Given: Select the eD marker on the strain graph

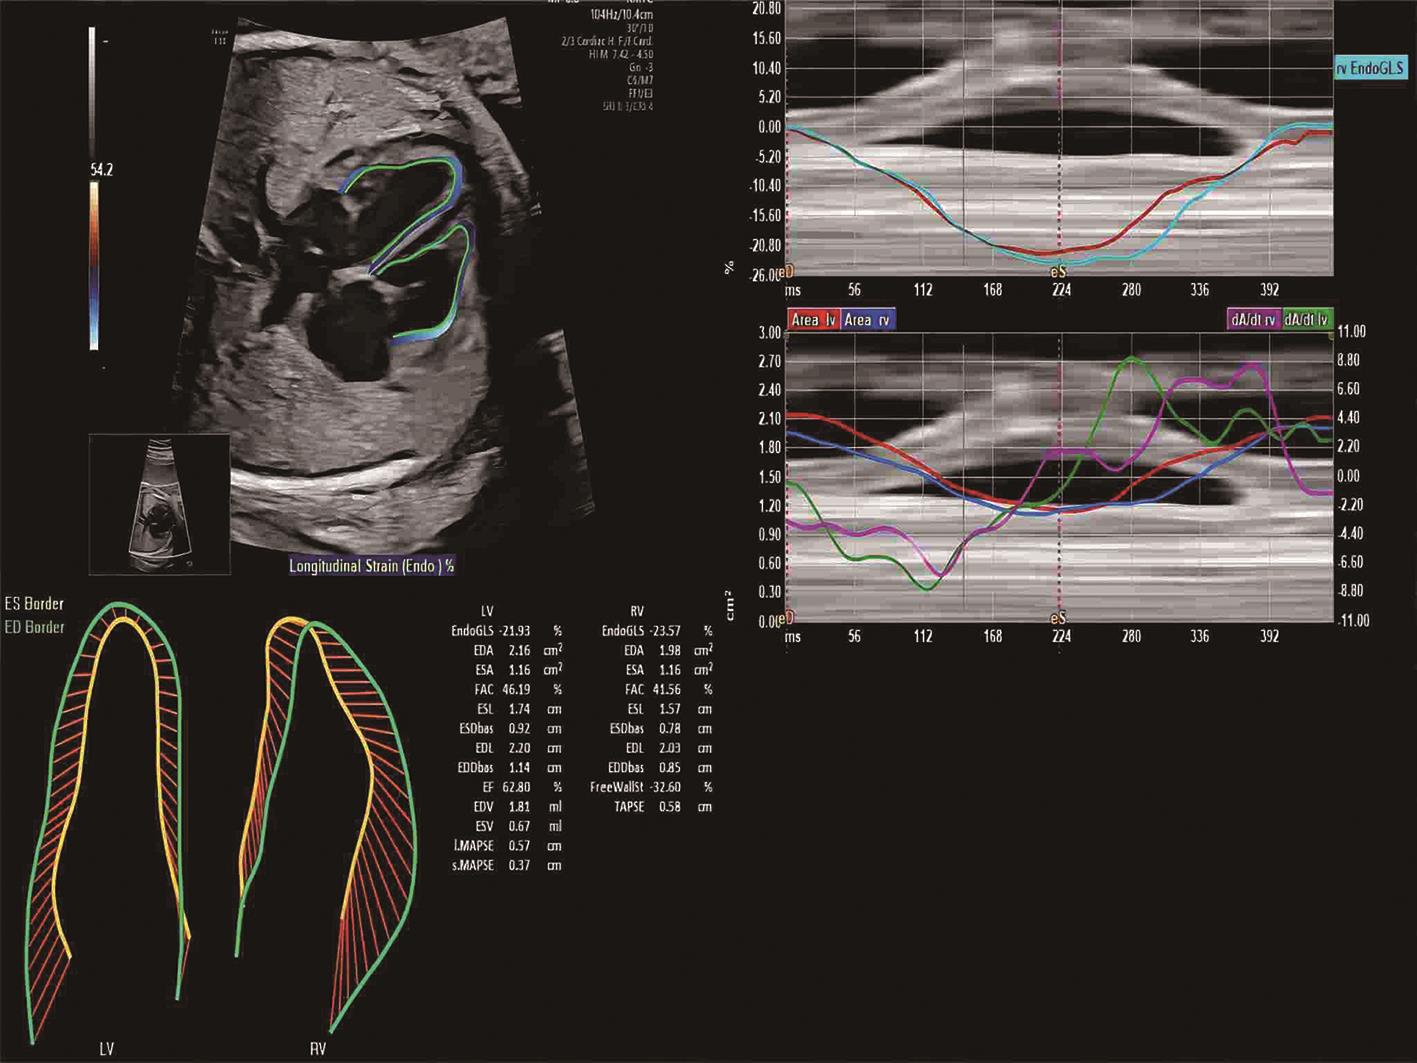Looking at the screenshot, I should pos(787,272).
